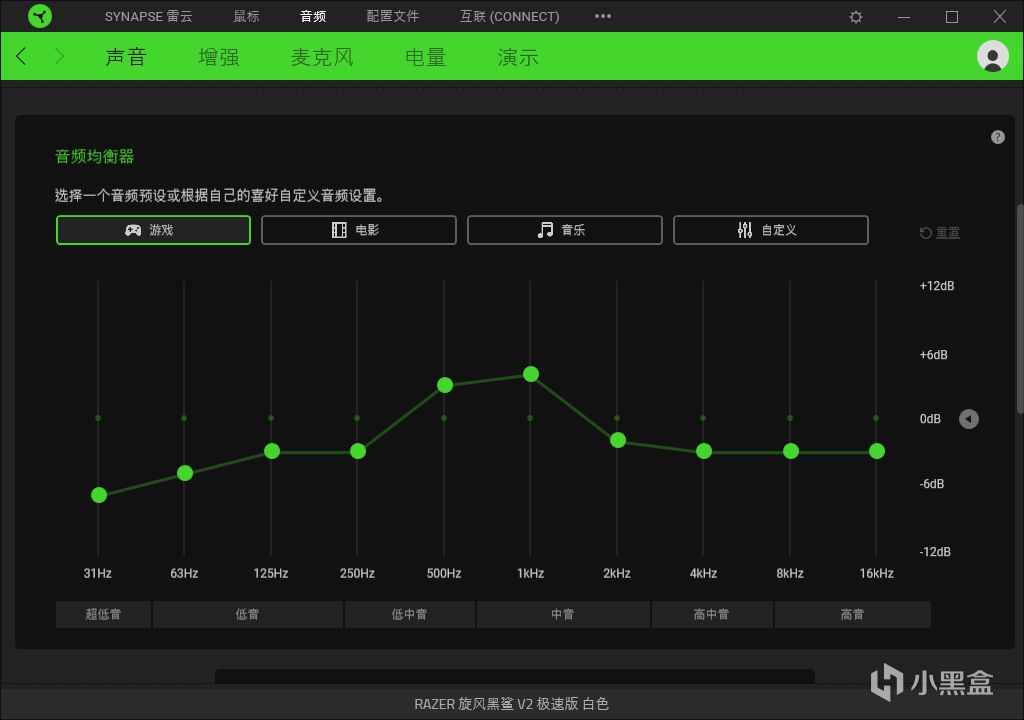Click the vertical scrollbar on the right
The image size is (1024, 720).
1019,300
